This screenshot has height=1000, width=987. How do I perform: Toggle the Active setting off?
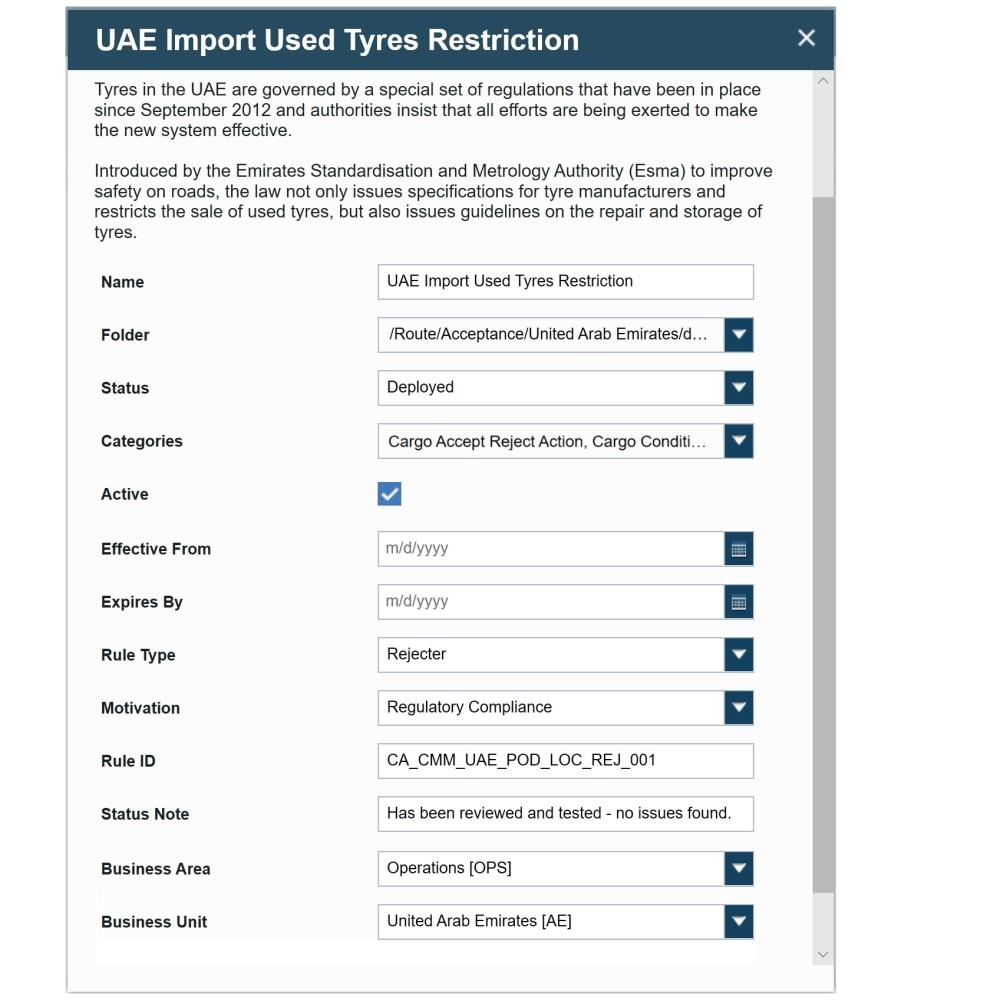click(391, 494)
